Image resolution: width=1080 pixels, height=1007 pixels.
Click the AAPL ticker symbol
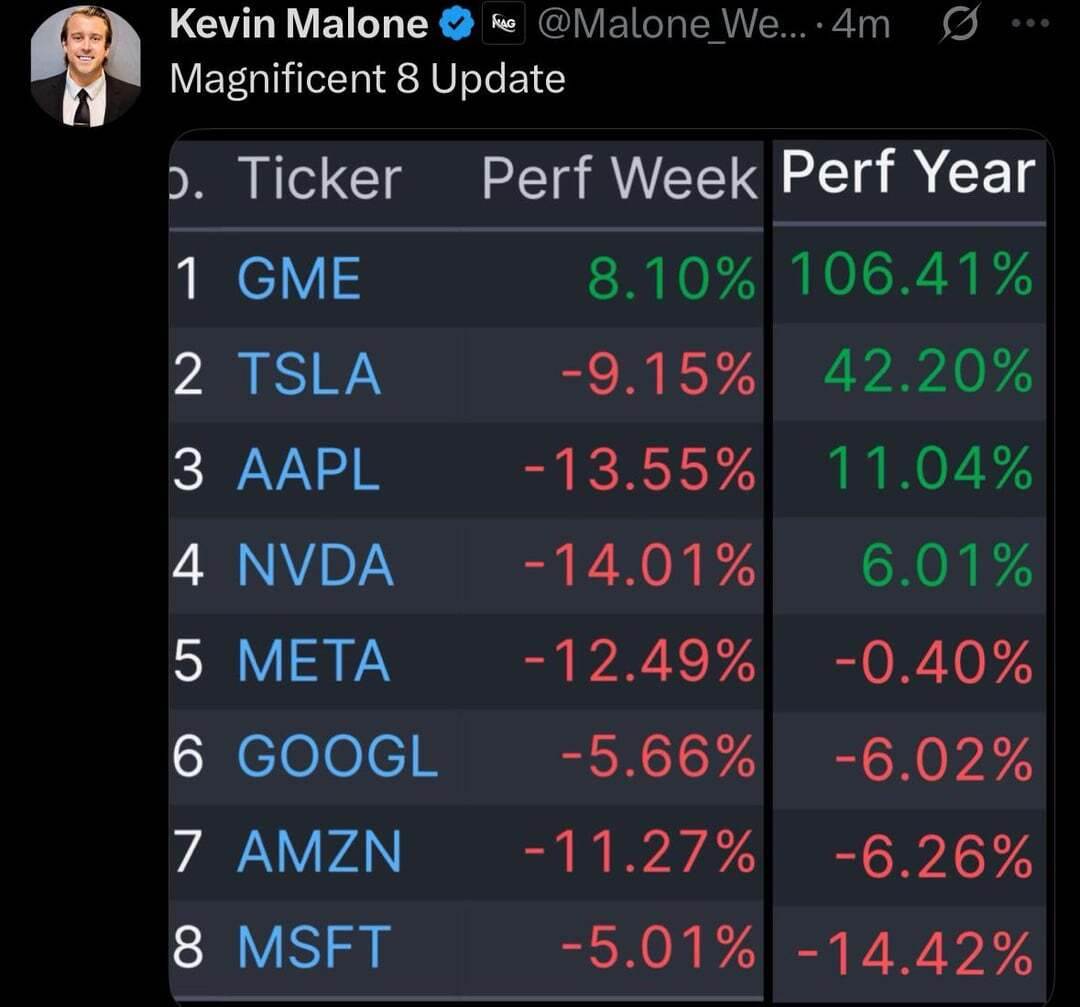tap(308, 469)
